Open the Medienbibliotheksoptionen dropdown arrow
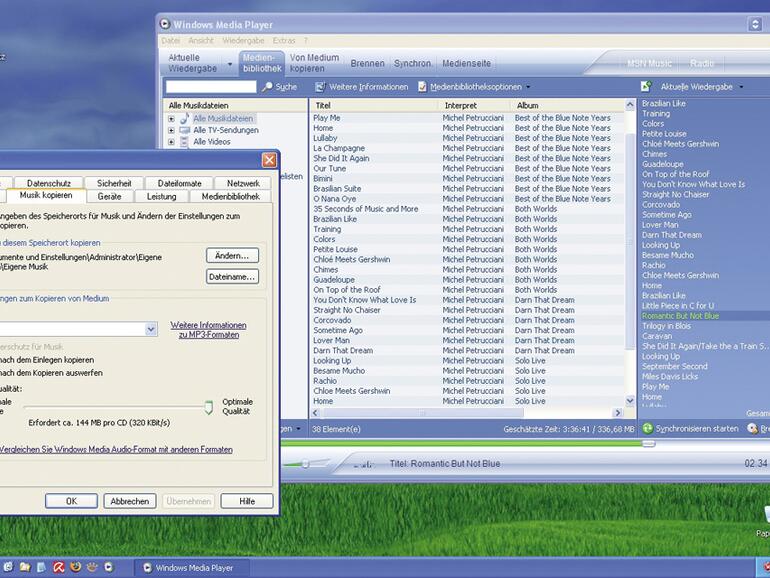This screenshot has width=770, height=578. point(528,87)
